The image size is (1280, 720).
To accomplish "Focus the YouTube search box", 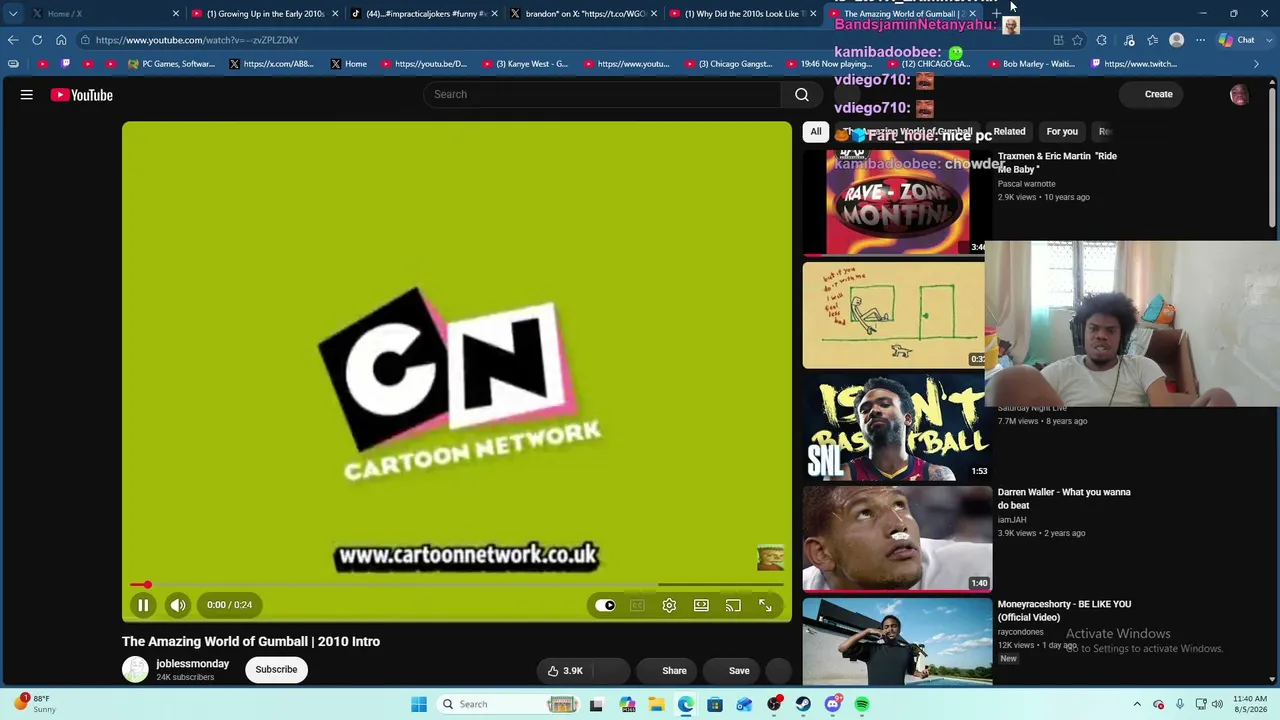I will 602,94.
